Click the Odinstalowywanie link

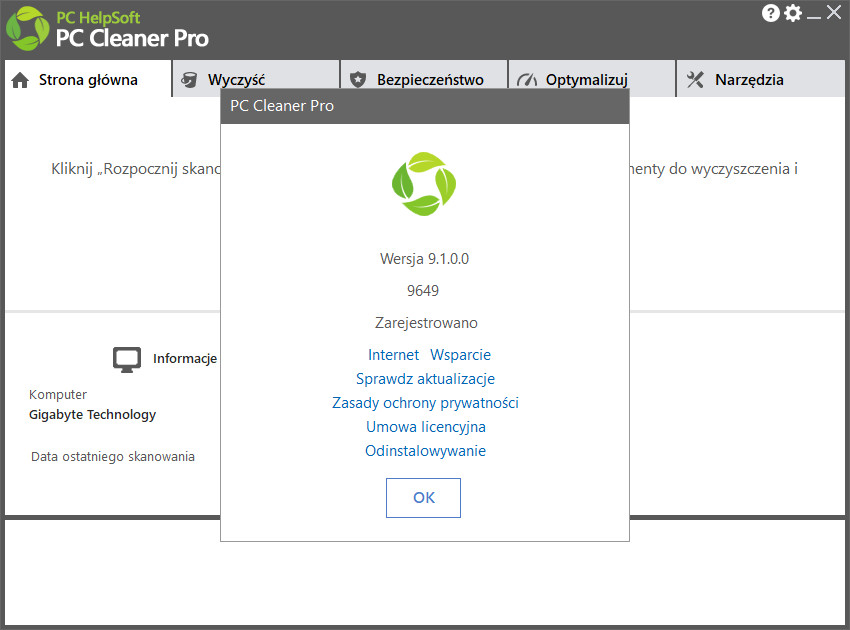point(425,451)
